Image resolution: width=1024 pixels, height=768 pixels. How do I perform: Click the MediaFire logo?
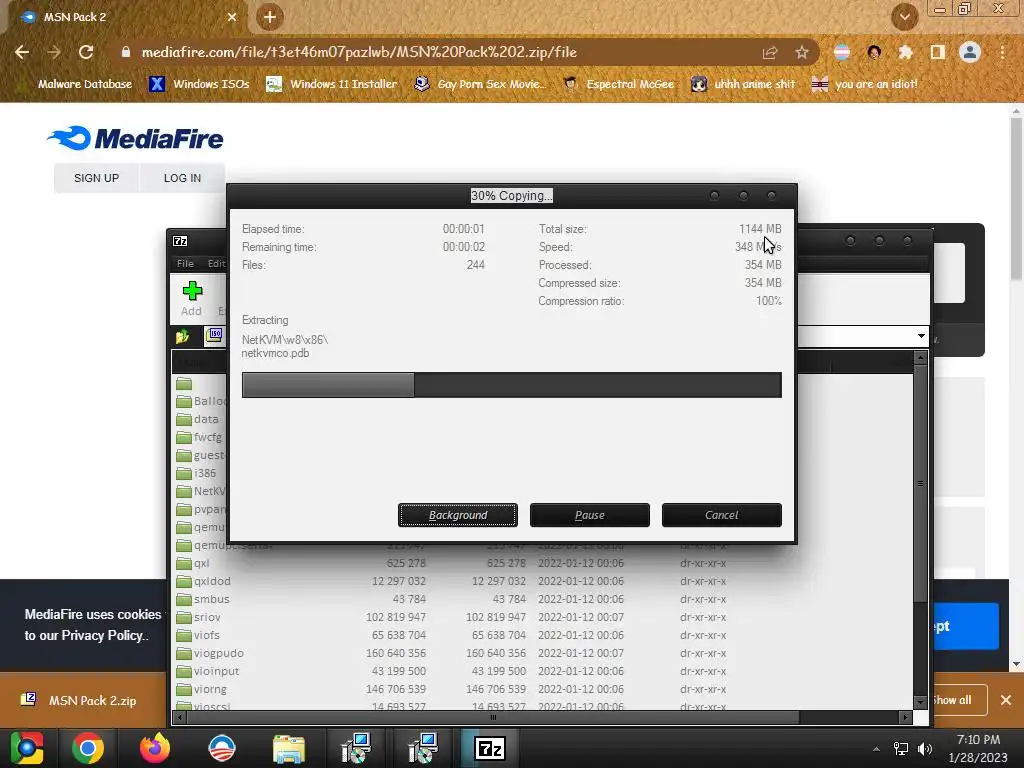coord(135,138)
